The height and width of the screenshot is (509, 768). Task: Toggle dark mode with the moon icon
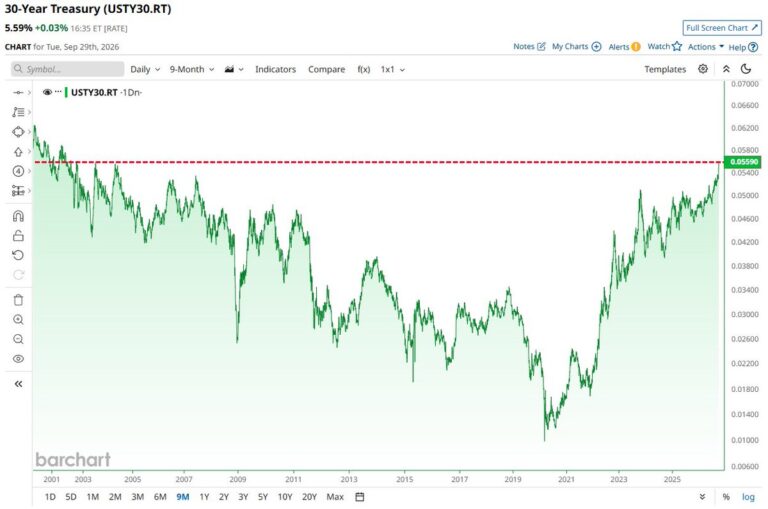pyautogui.click(x=746, y=69)
